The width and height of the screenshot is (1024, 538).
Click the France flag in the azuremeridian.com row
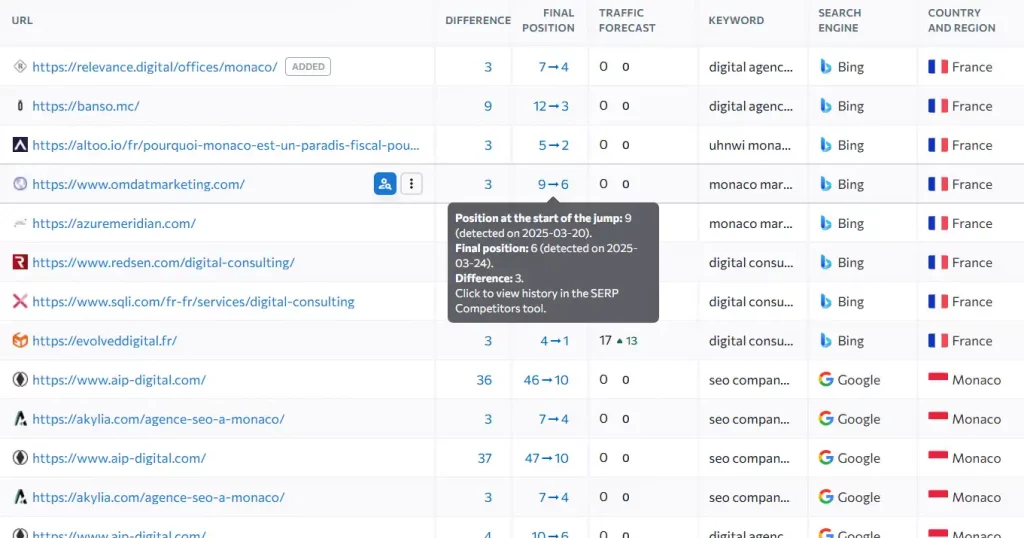(x=938, y=223)
